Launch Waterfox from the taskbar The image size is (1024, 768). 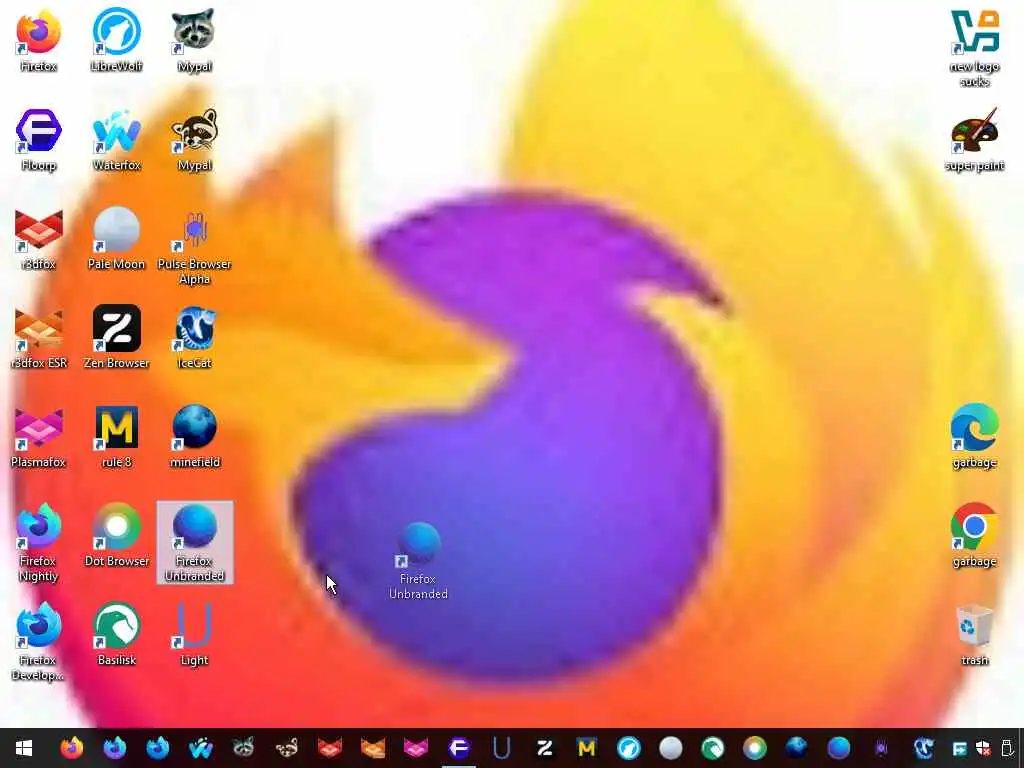click(x=200, y=748)
